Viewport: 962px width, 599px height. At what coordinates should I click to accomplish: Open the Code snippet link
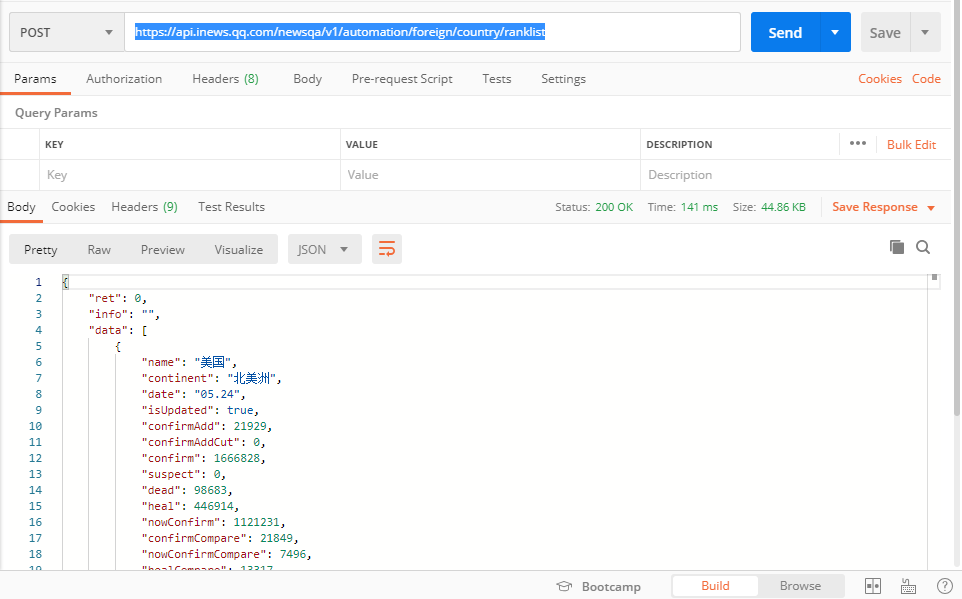926,79
